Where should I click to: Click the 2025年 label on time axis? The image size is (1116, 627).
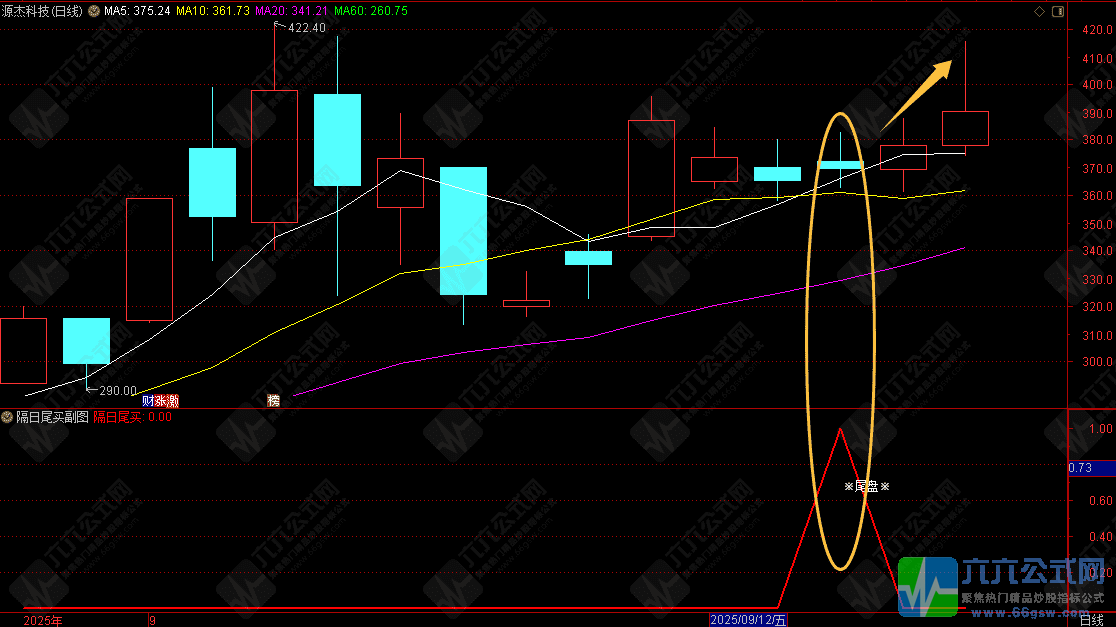tap(43, 621)
